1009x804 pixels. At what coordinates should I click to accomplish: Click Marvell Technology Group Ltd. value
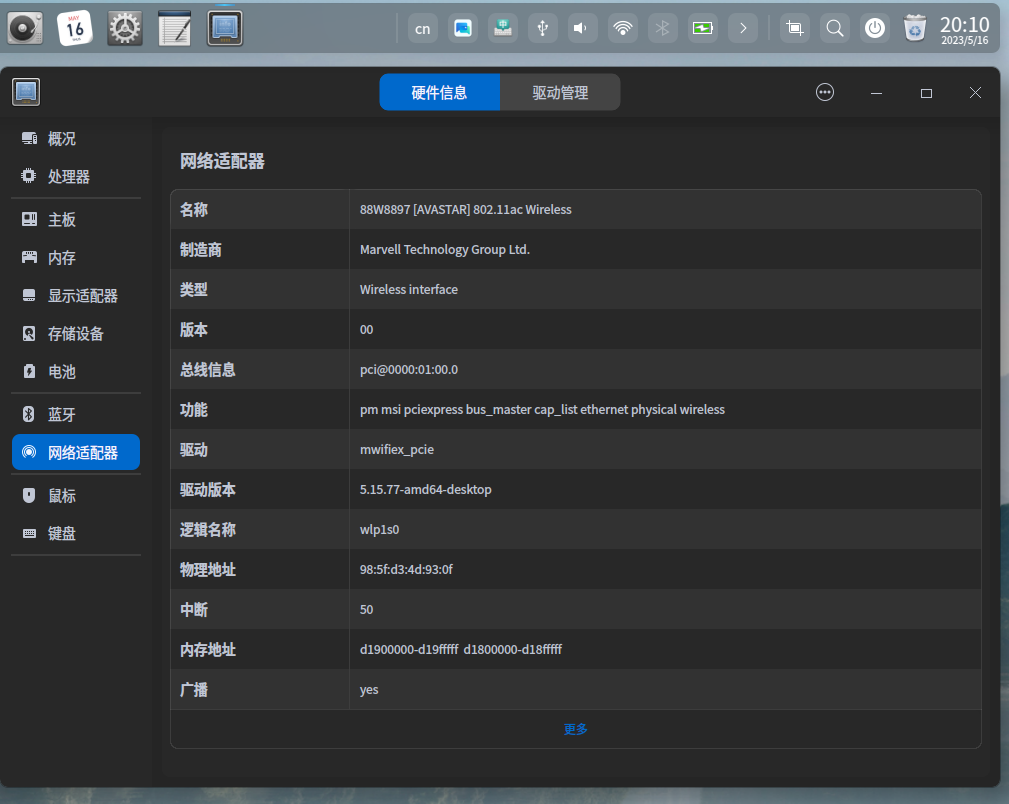pyautogui.click(x=445, y=249)
